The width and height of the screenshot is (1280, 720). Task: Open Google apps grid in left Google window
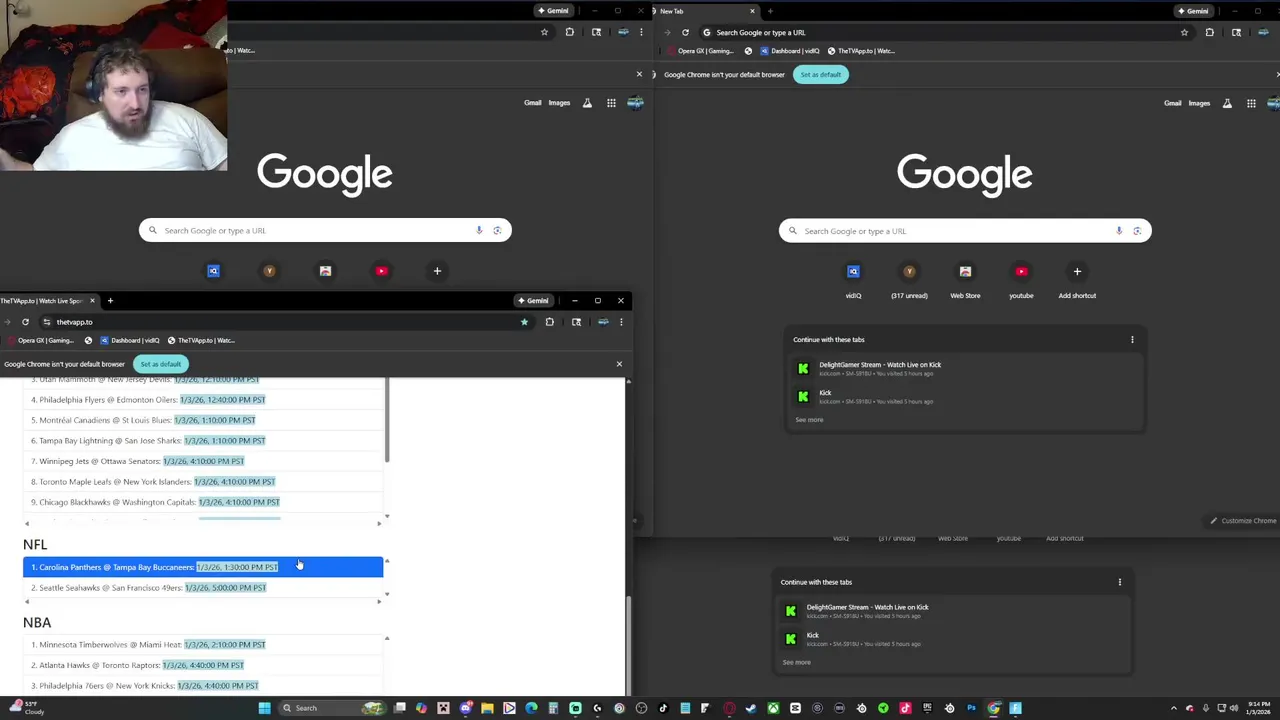click(x=611, y=103)
